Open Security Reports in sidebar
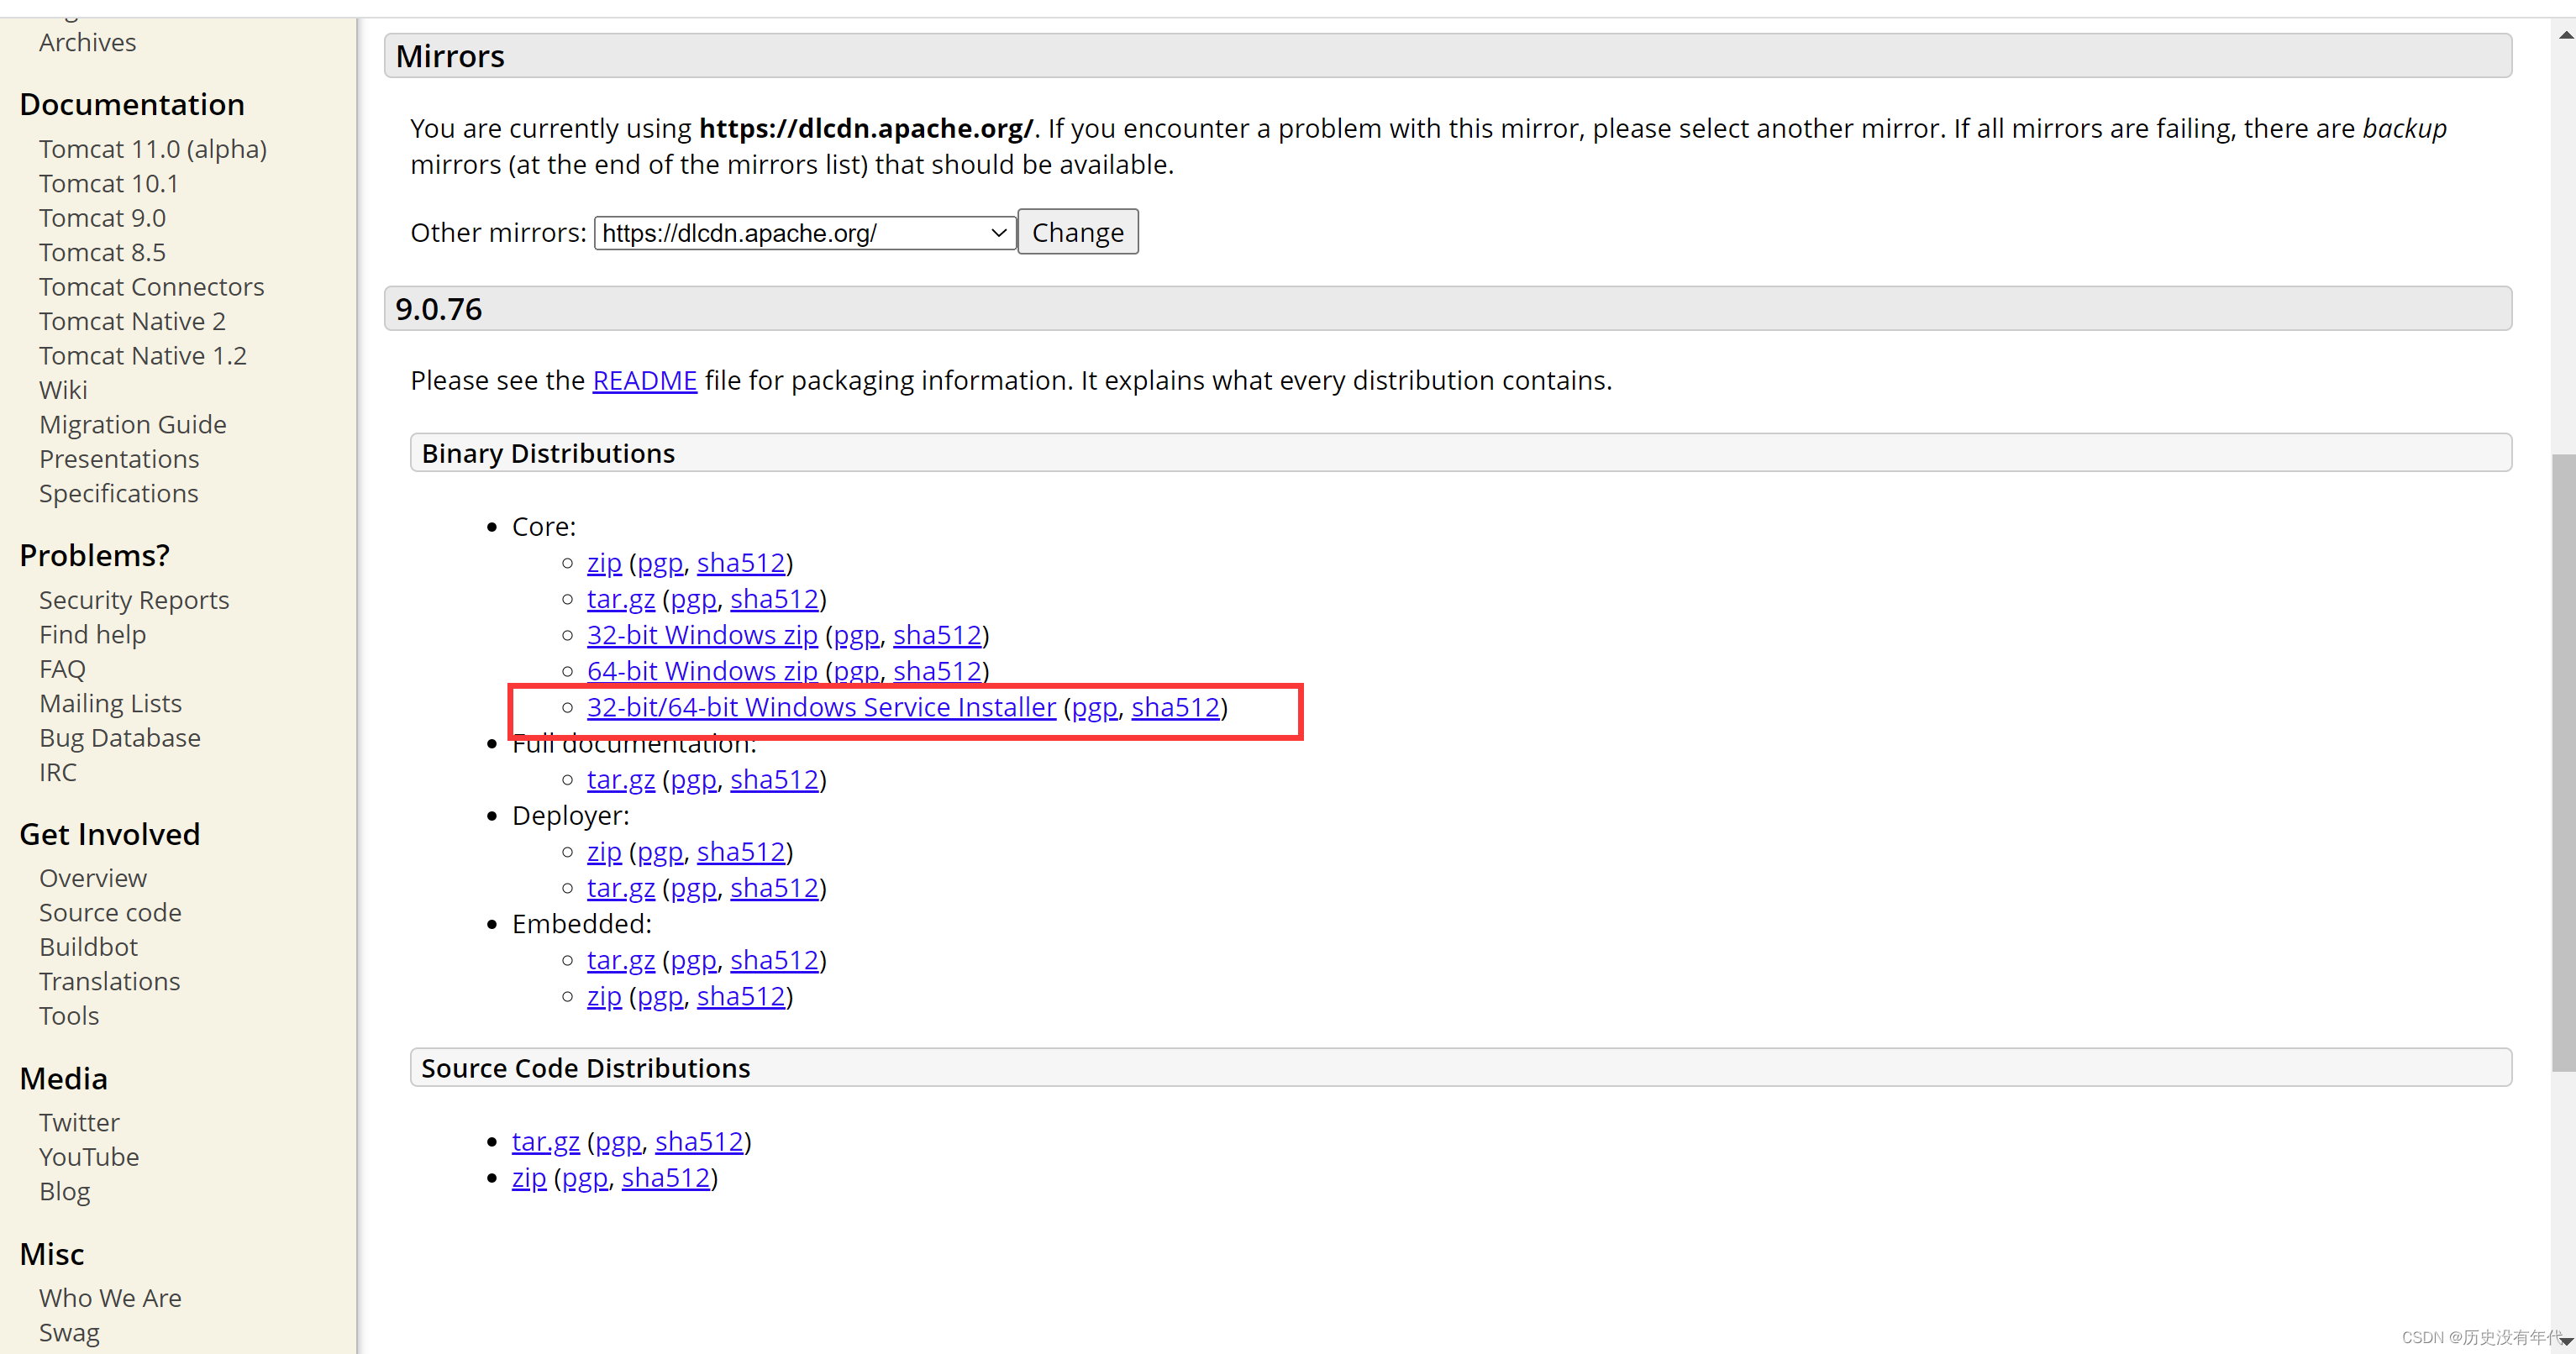2576x1354 pixels. click(134, 600)
